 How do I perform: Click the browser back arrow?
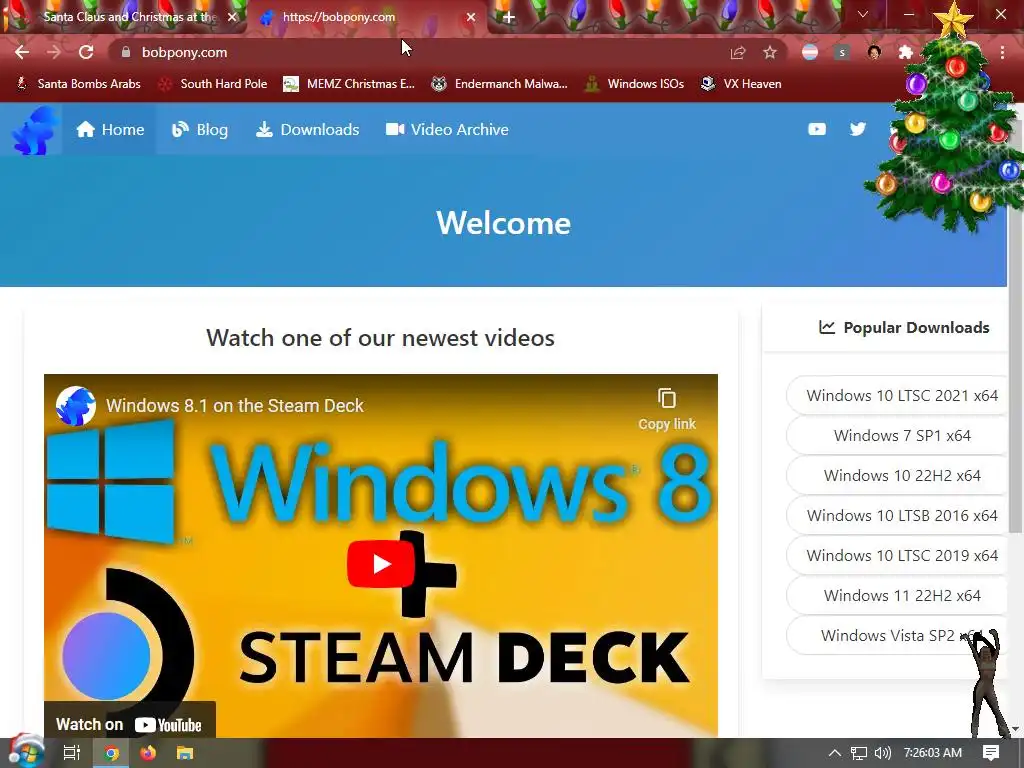(x=22, y=52)
